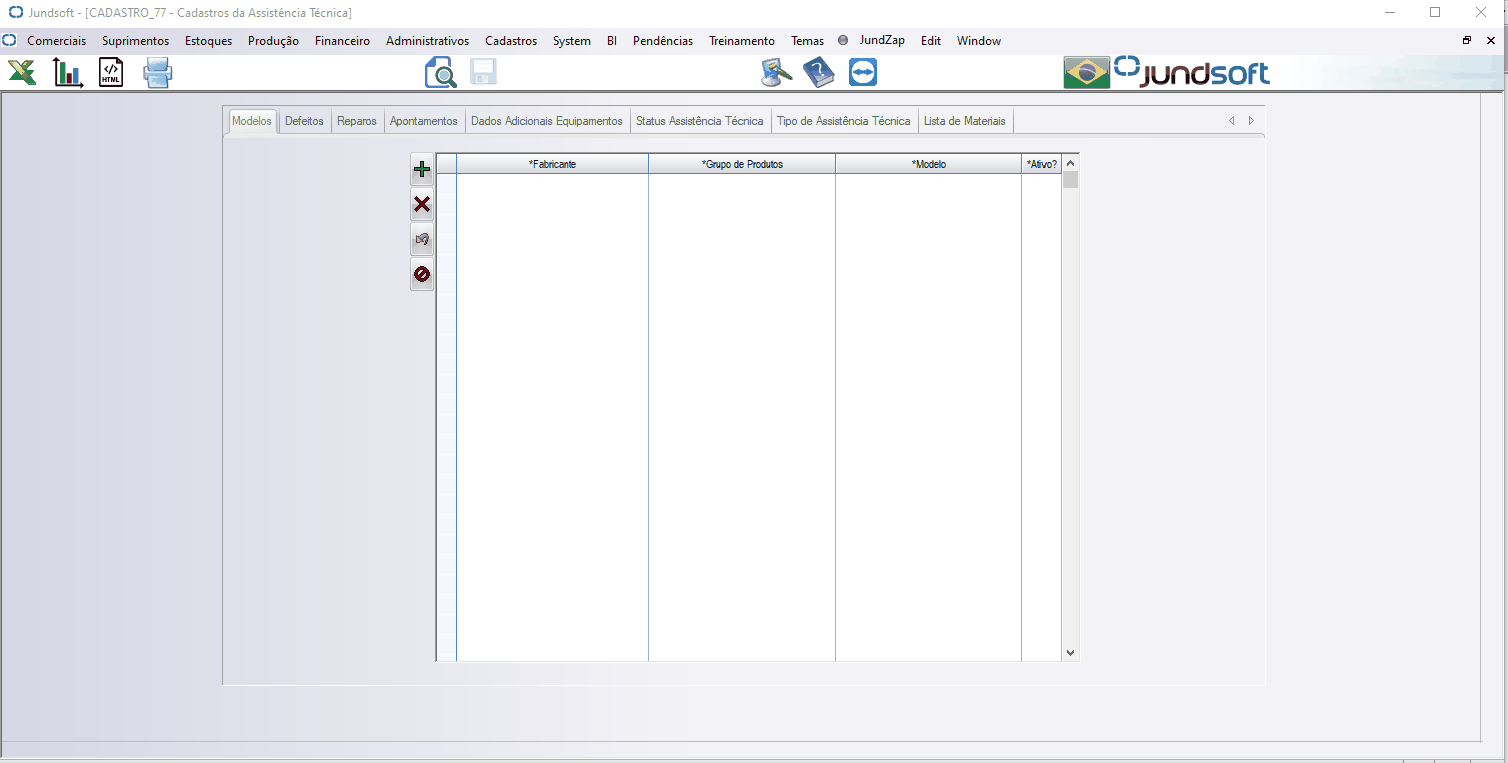Open the Pendências menu
1508x763 pixels.
(662, 41)
